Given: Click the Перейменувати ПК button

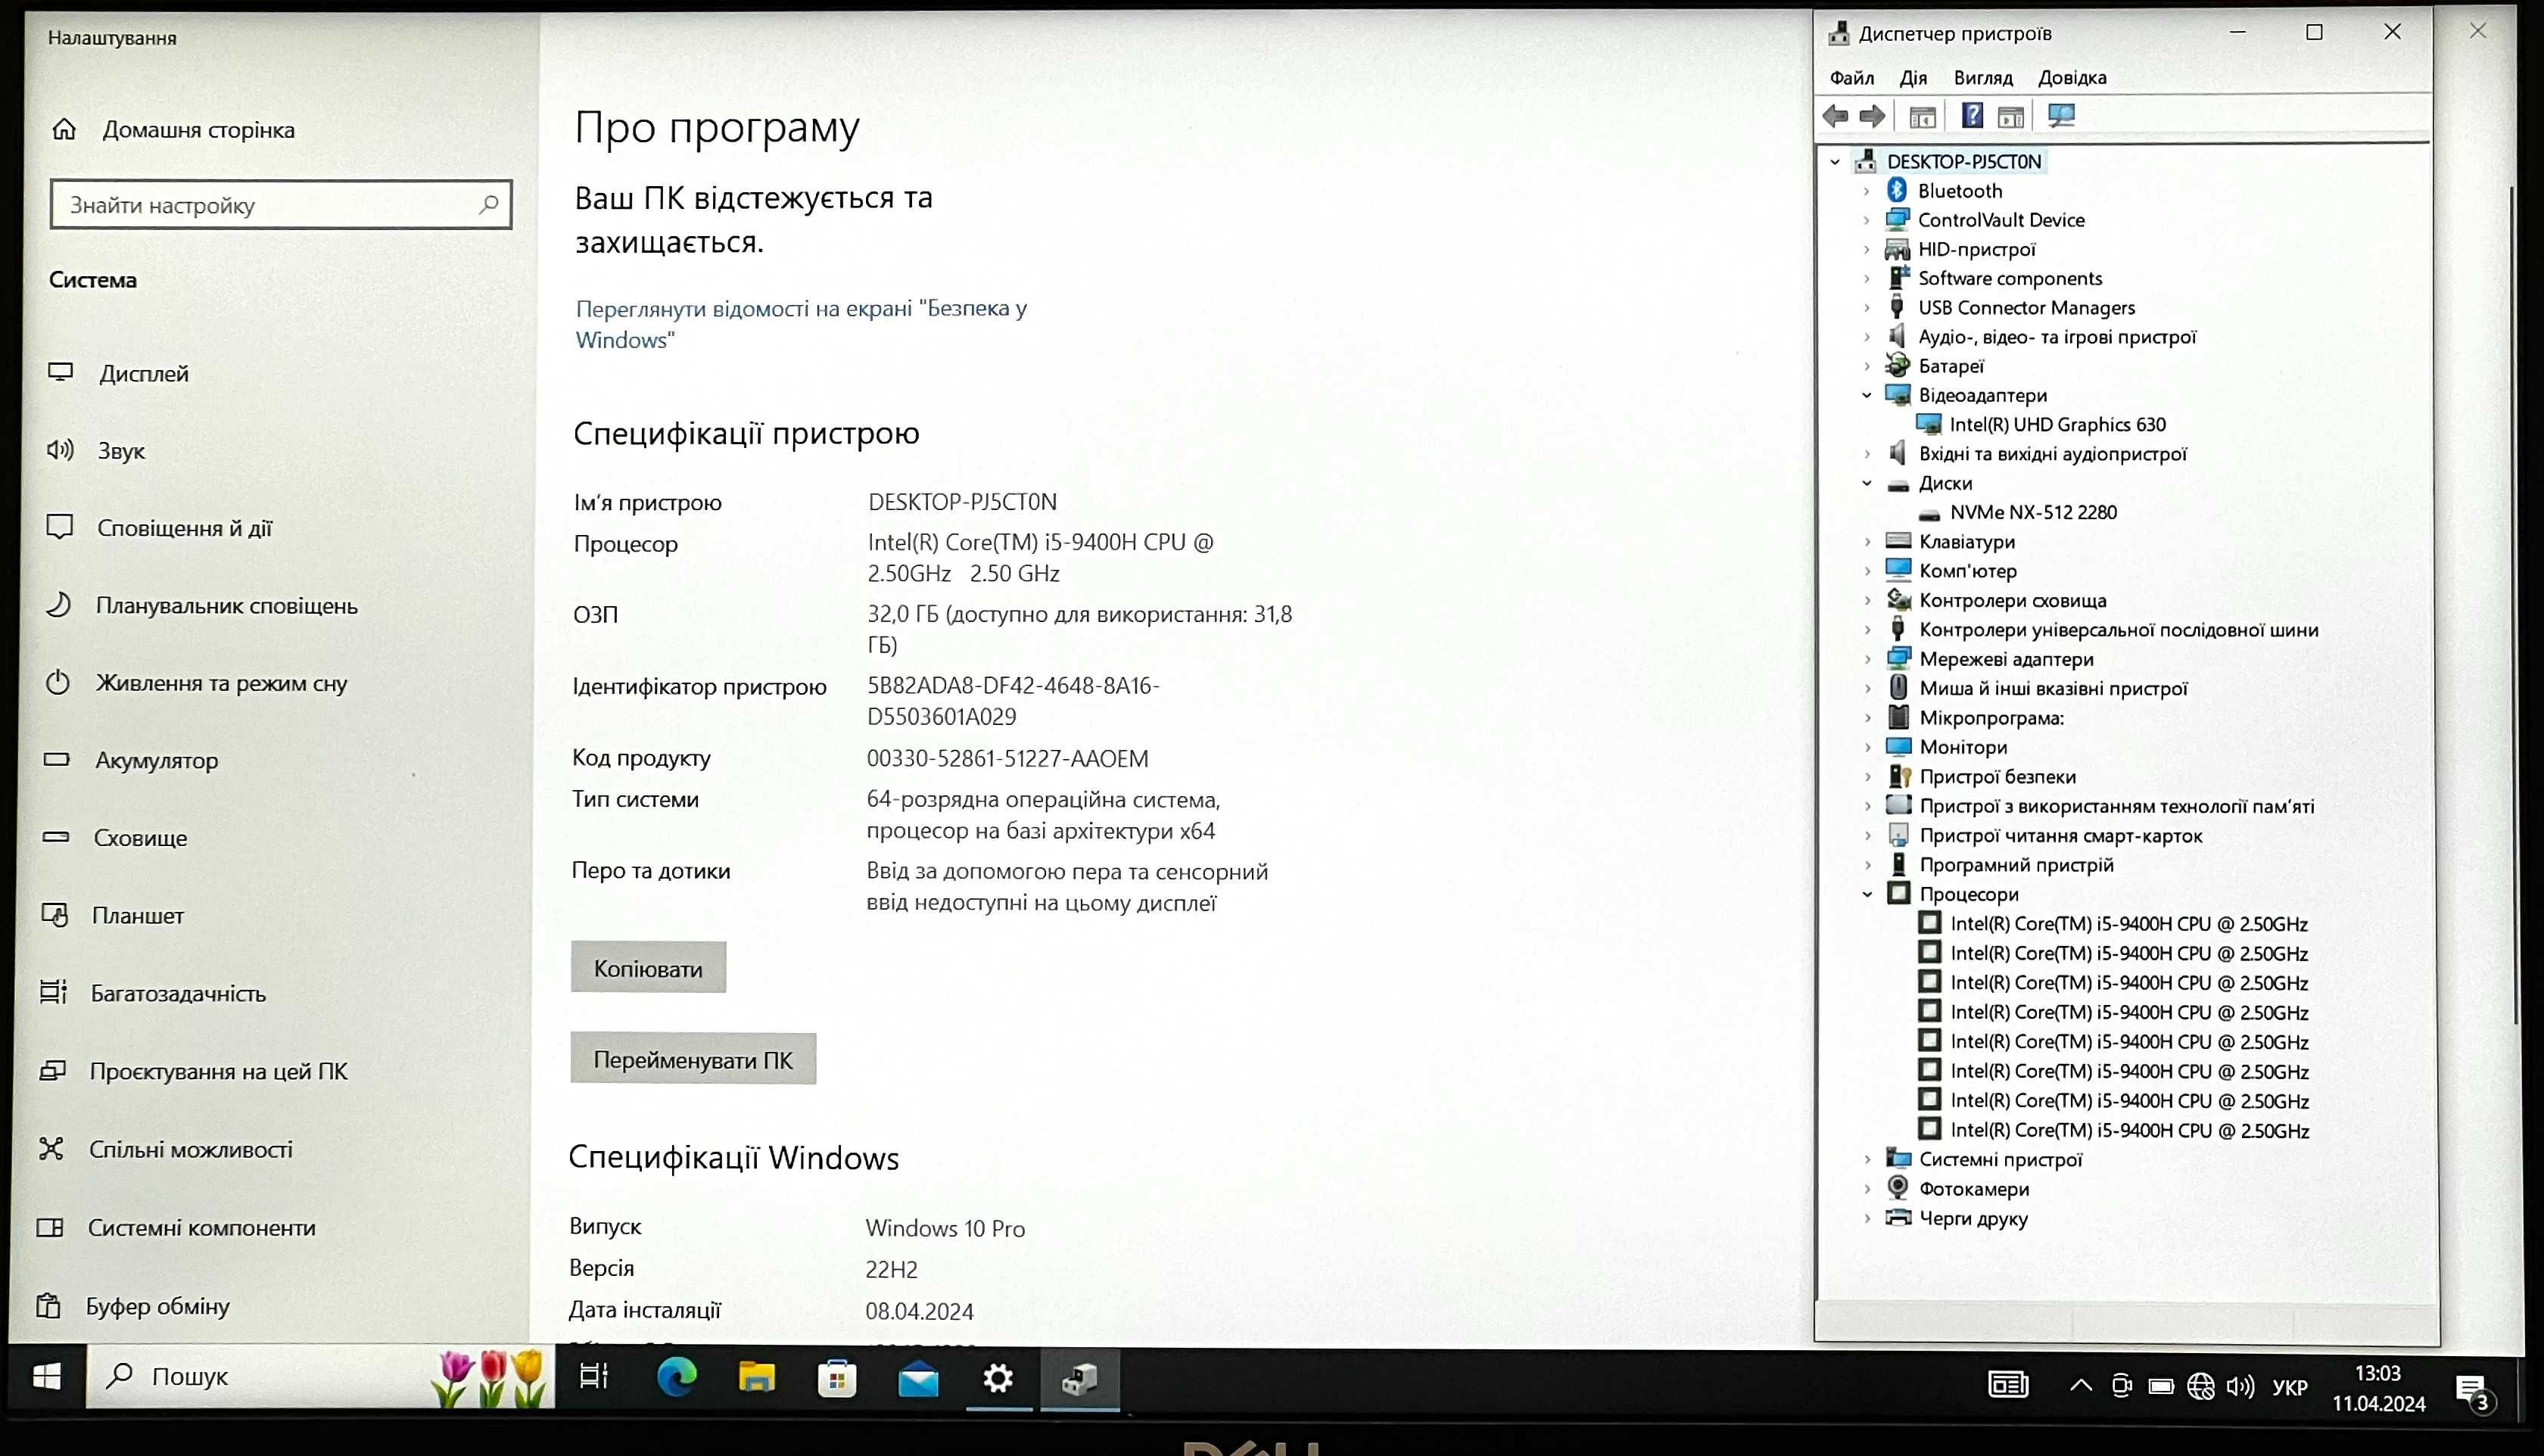Looking at the screenshot, I should pyautogui.click(x=693, y=1059).
